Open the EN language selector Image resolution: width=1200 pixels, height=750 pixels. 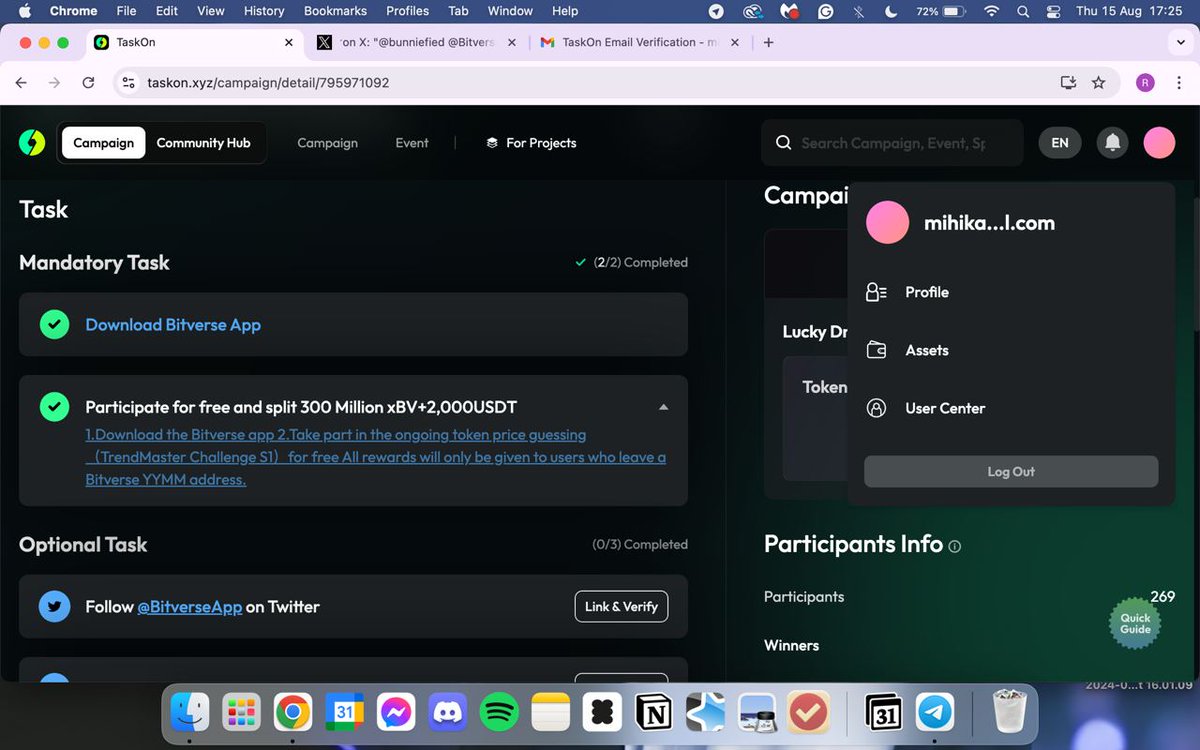[x=1060, y=143]
